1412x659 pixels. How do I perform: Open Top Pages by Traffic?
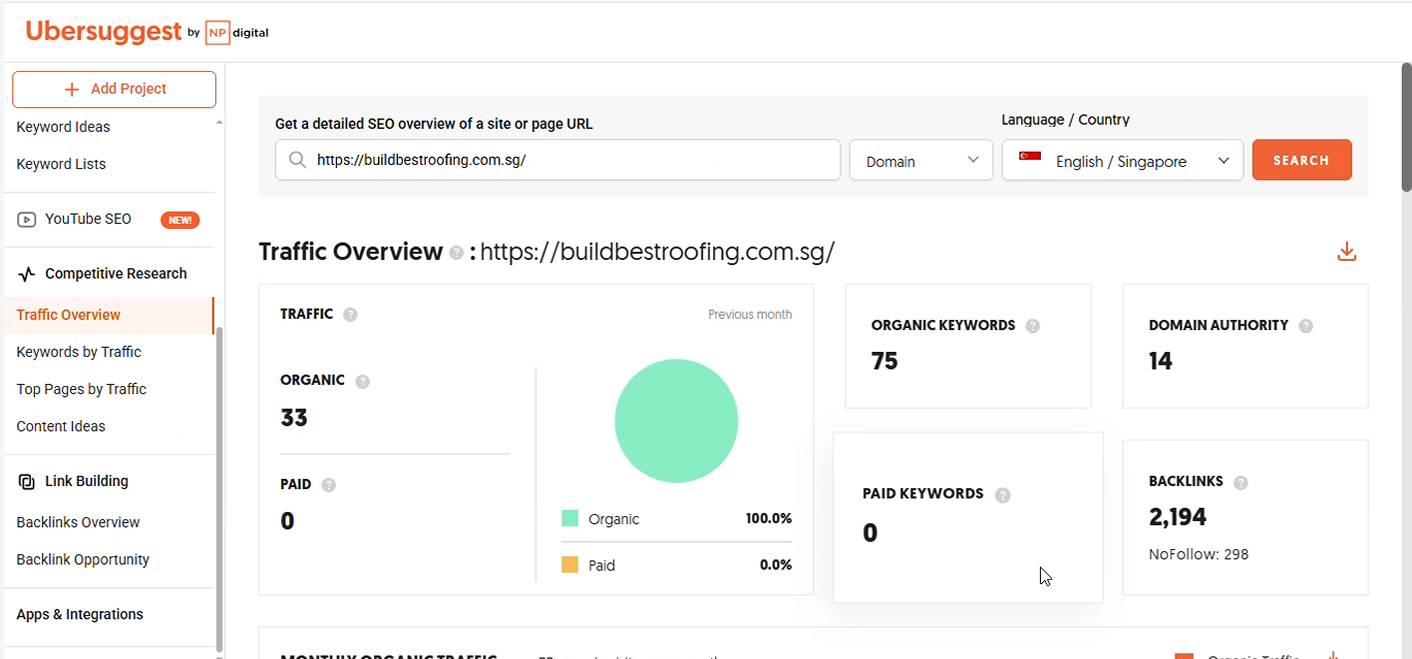pyautogui.click(x=81, y=389)
